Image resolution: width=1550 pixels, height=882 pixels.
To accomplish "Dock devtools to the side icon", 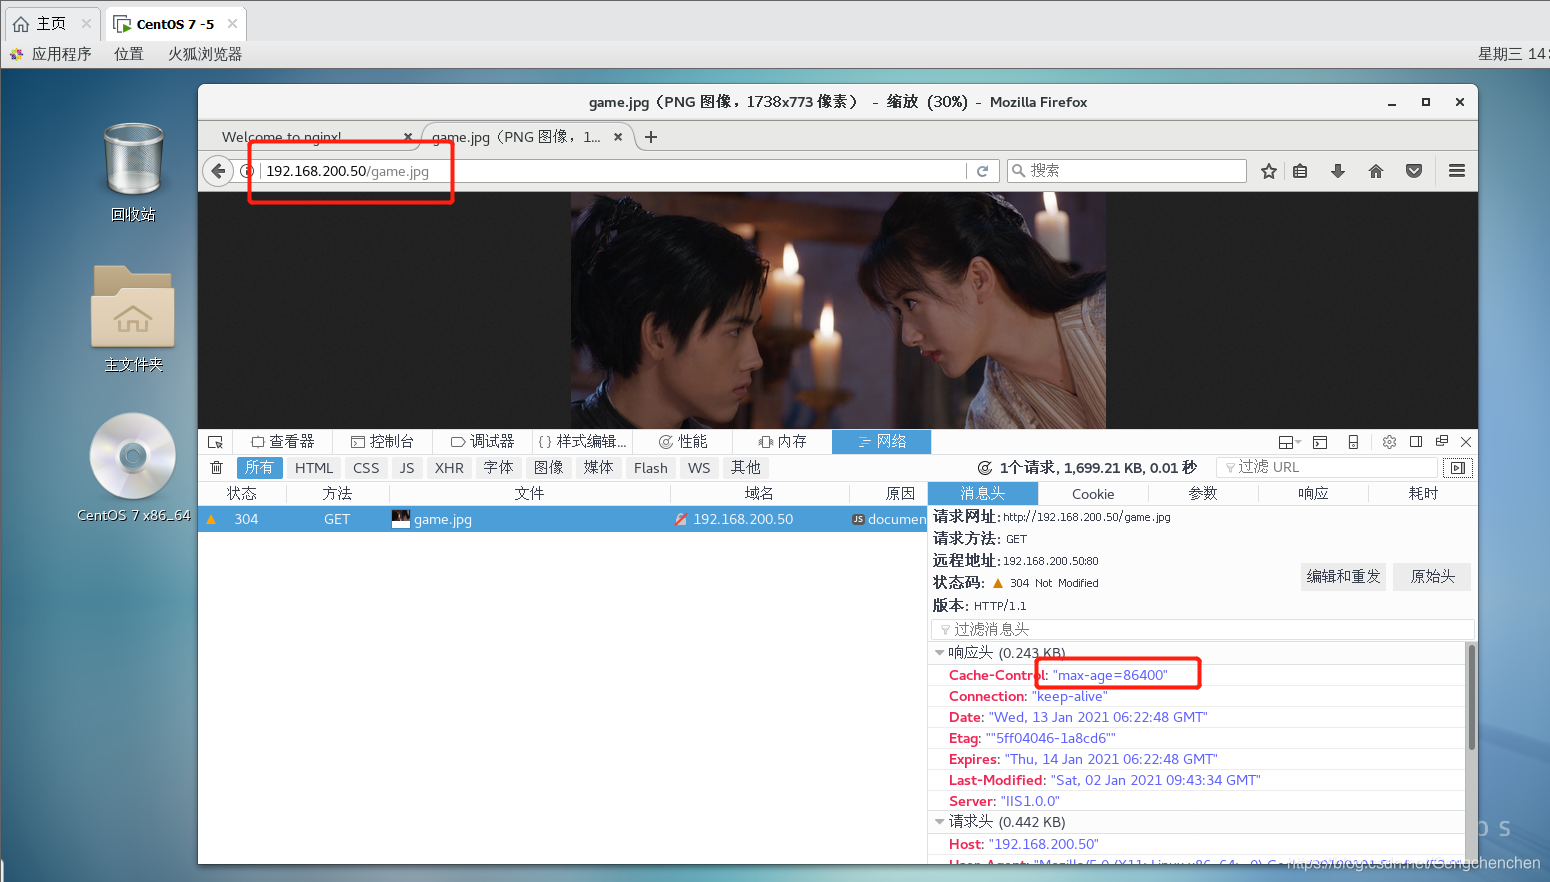I will pos(1416,442).
